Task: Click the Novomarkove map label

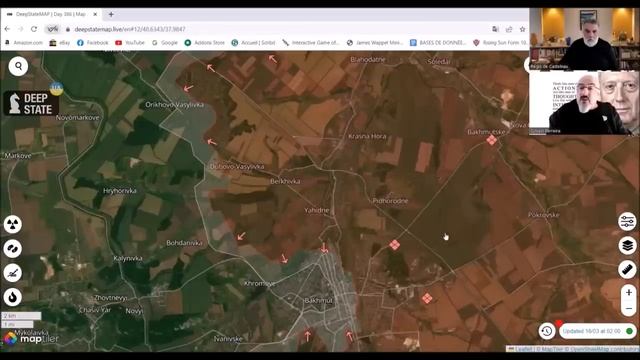Action: [78, 118]
